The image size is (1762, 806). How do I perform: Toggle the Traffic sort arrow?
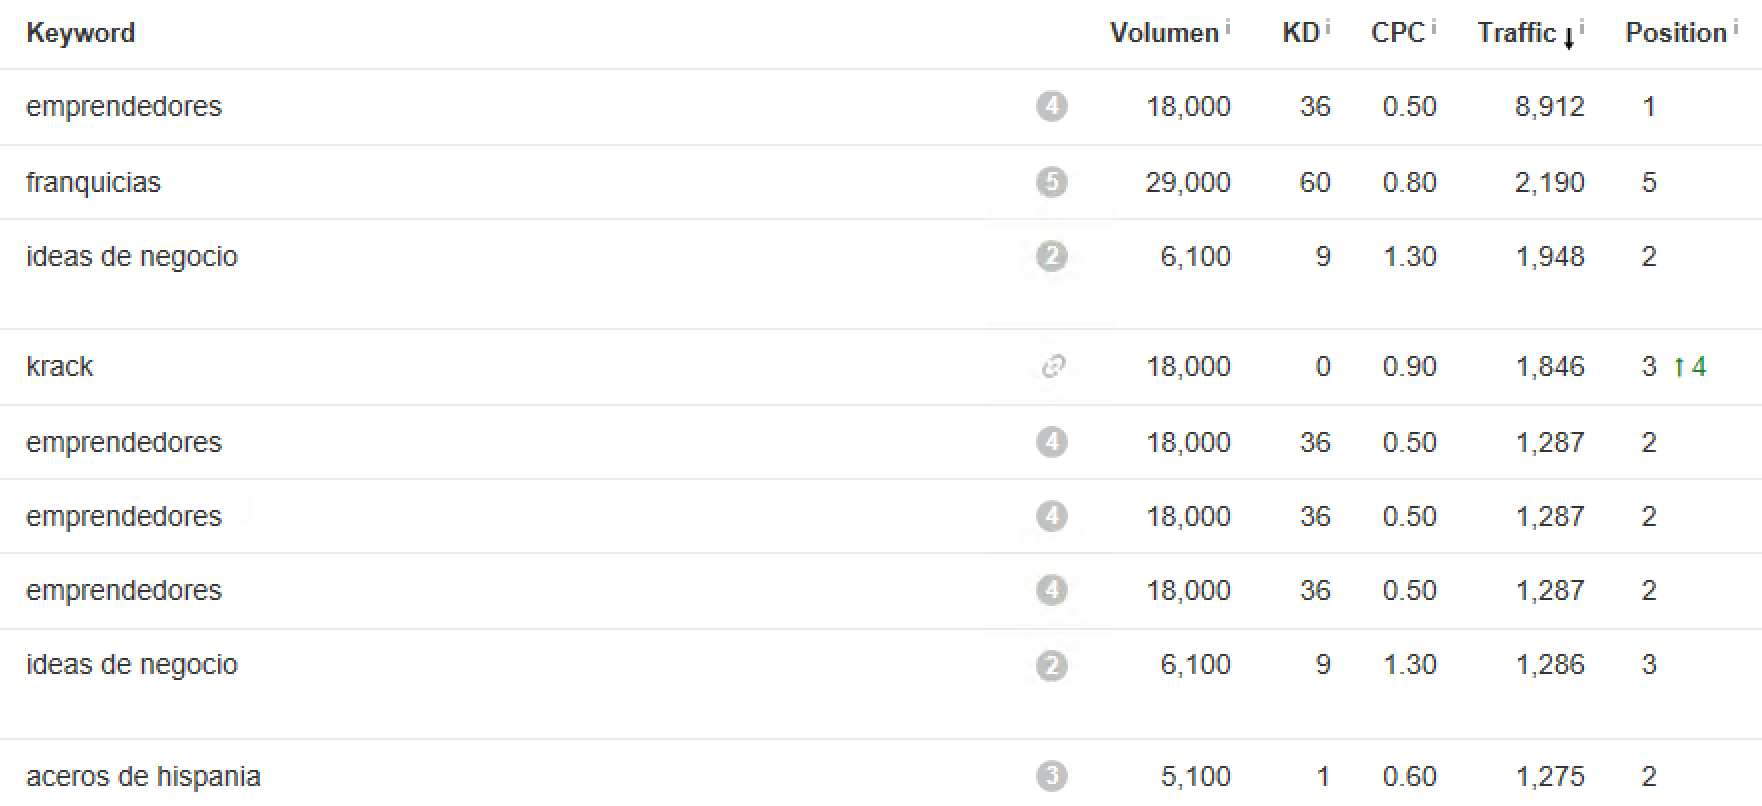pyautogui.click(x=1568, y=38)
